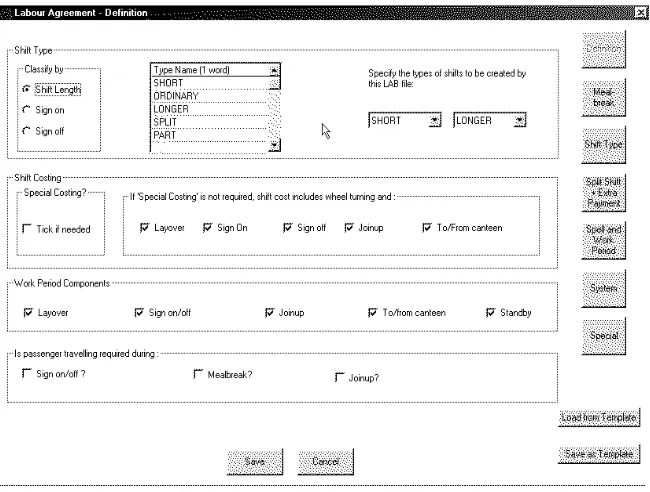Close the Labour Agreement Definition window

click(640, 13)
